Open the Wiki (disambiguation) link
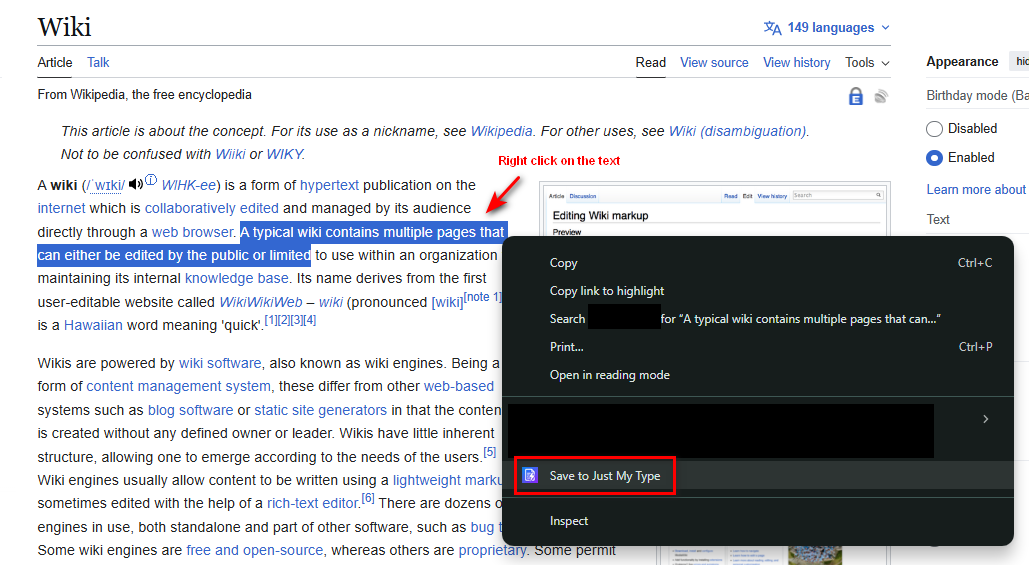Screen dimensions: 1029x565 coord(737,131)
